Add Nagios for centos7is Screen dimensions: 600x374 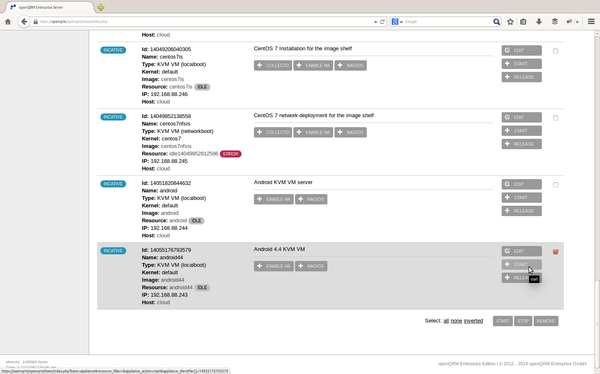[351, 65]
